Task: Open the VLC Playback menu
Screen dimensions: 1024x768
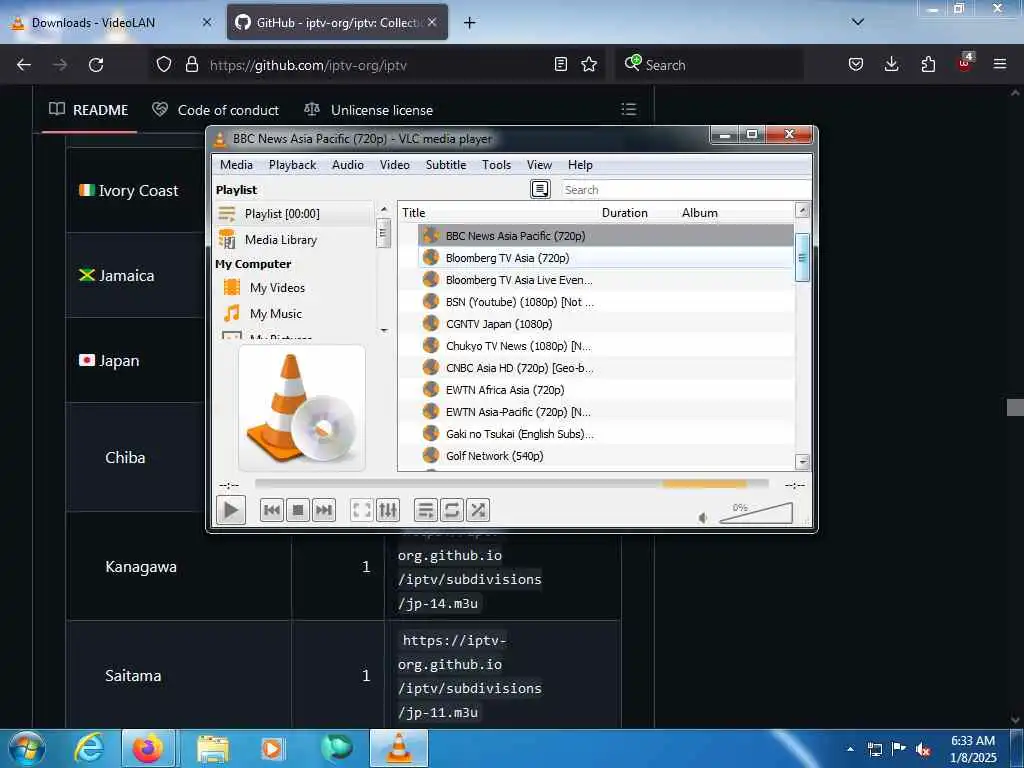Action: coord(293,165)
